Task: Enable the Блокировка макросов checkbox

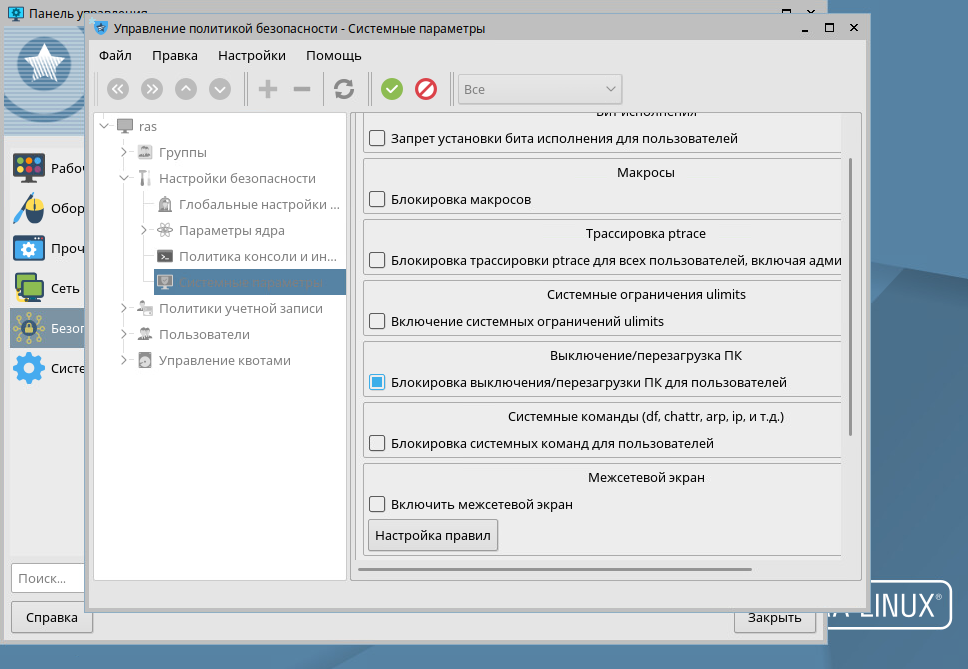Action: tap(377, 199)
